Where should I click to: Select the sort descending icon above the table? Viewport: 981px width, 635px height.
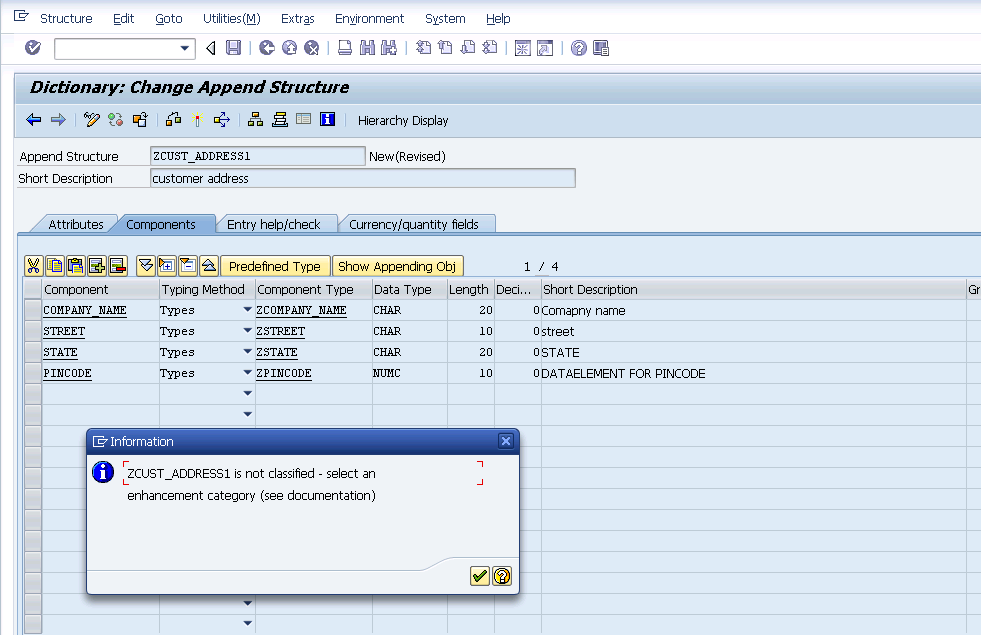(x=145, y=265)
